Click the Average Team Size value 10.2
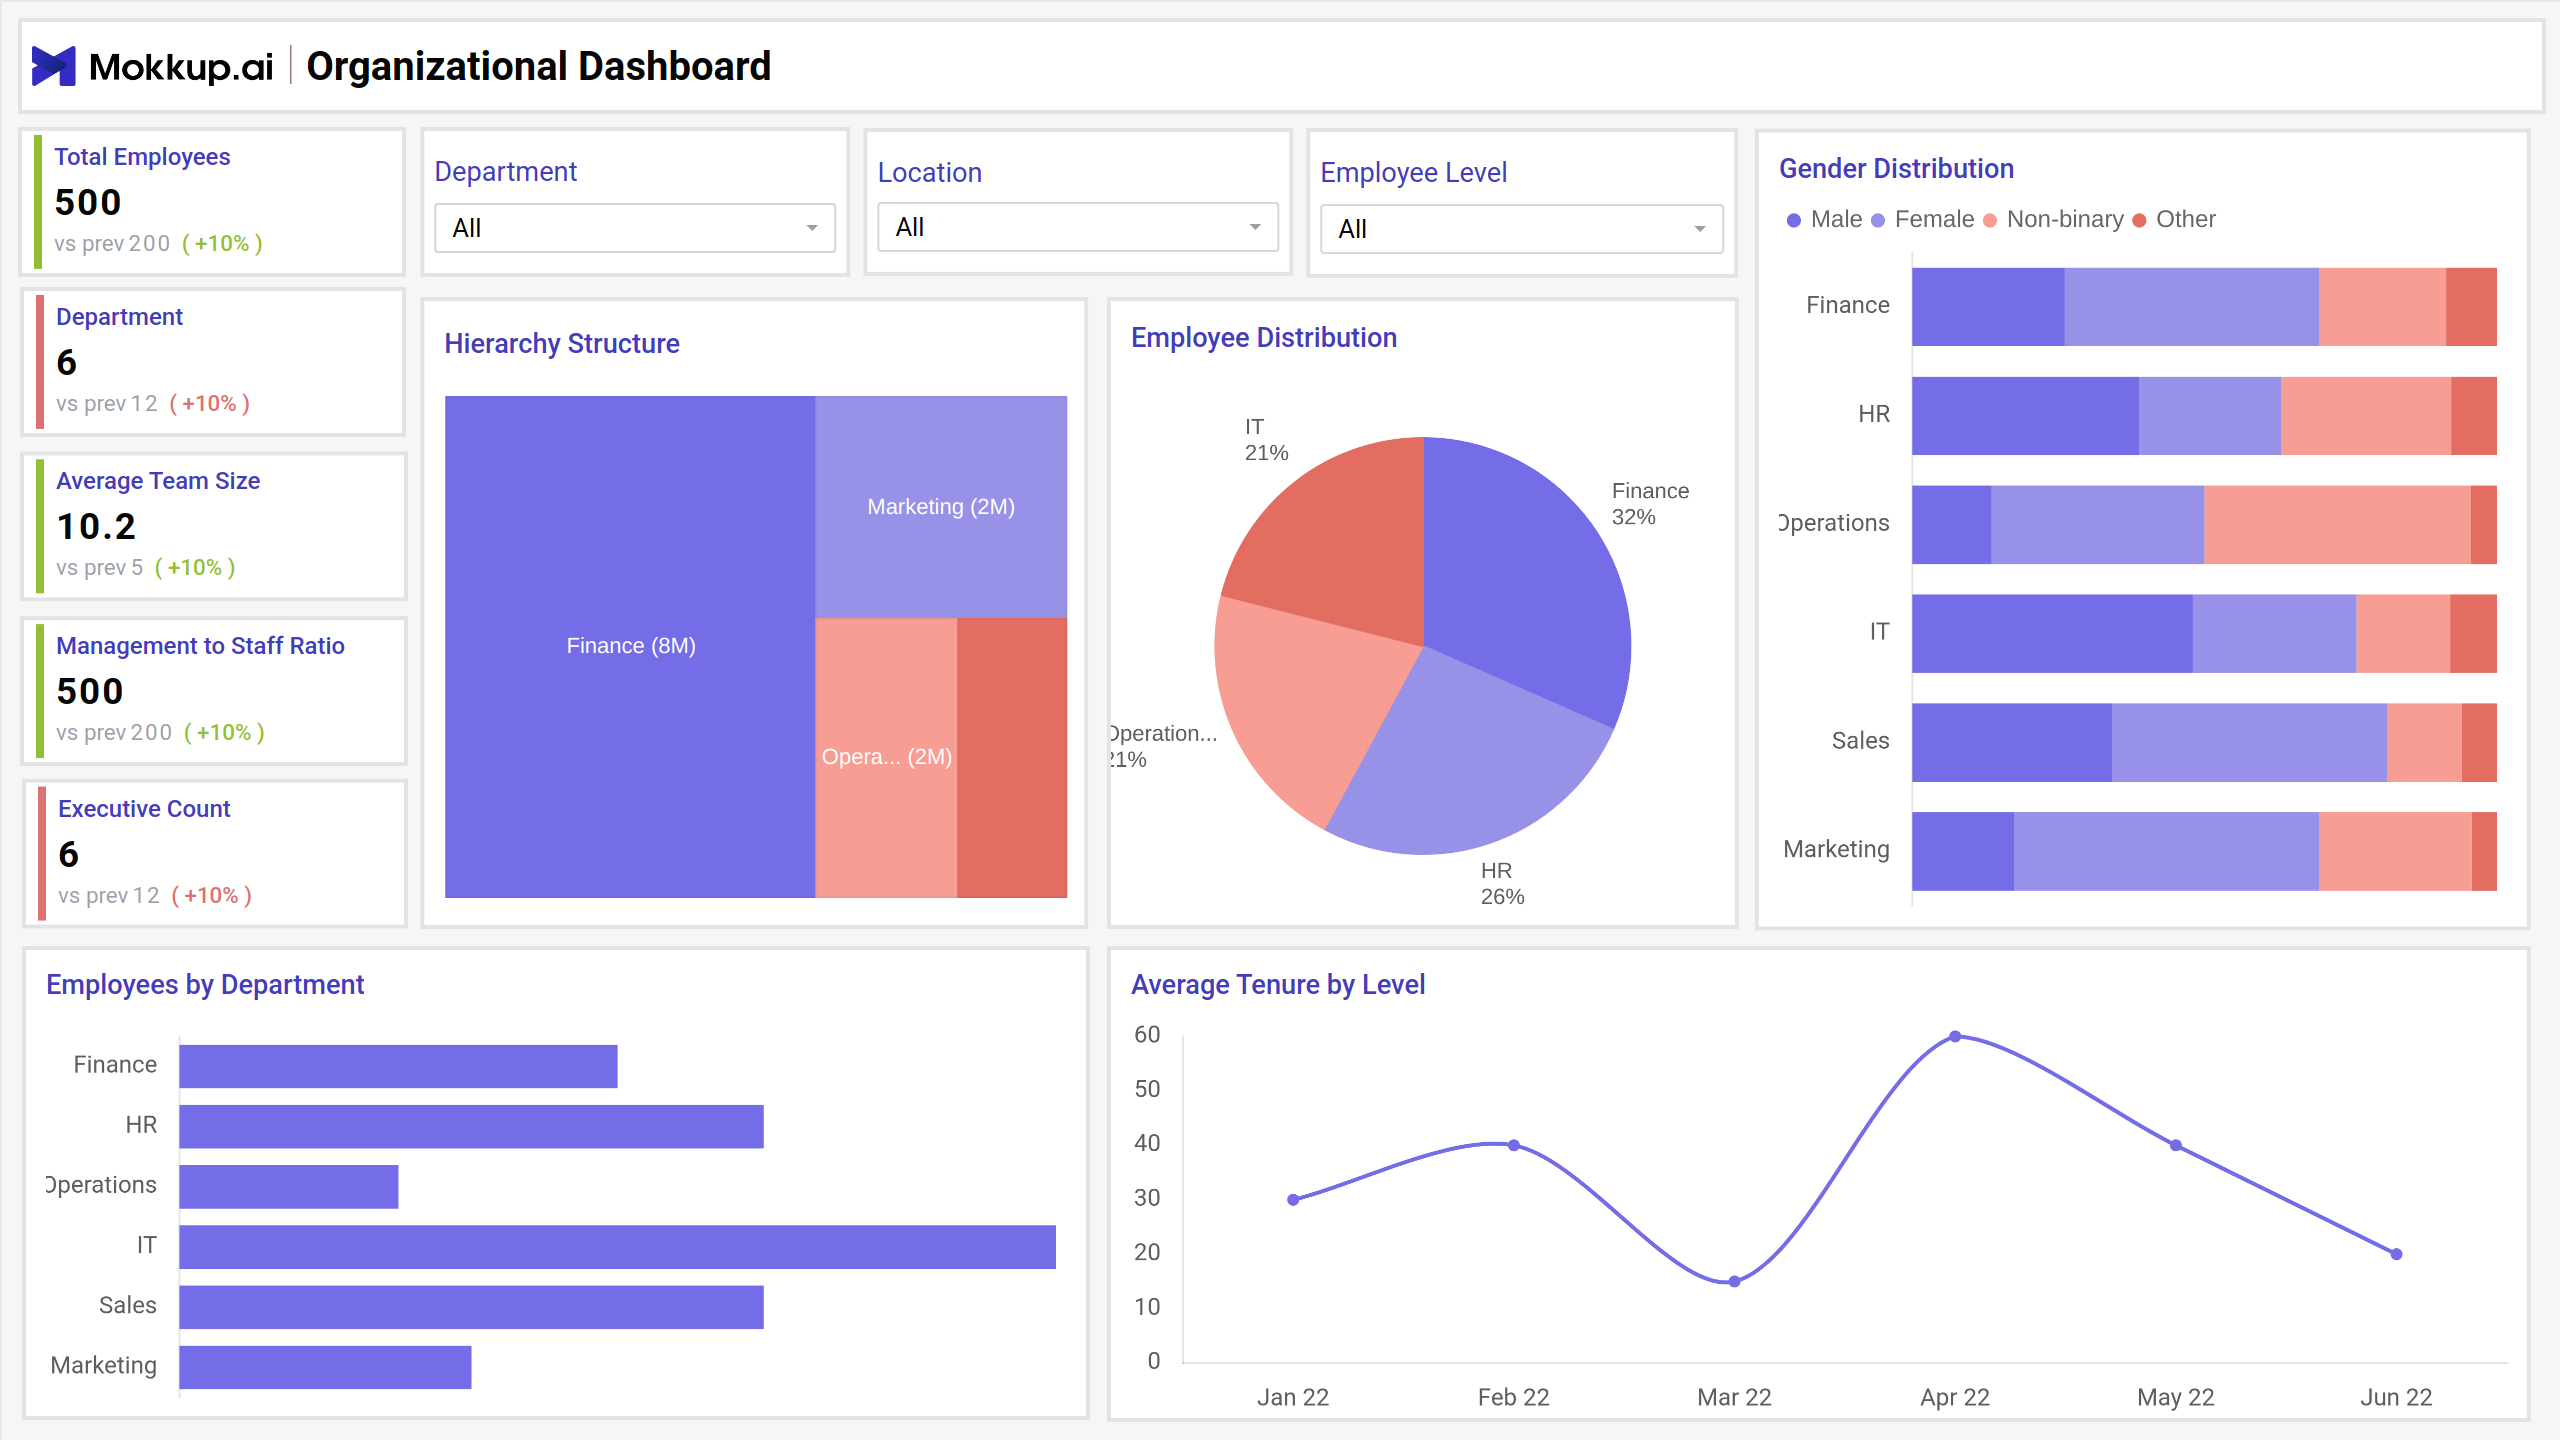Screen dimensions: 2560x1440 coord(96,526)
